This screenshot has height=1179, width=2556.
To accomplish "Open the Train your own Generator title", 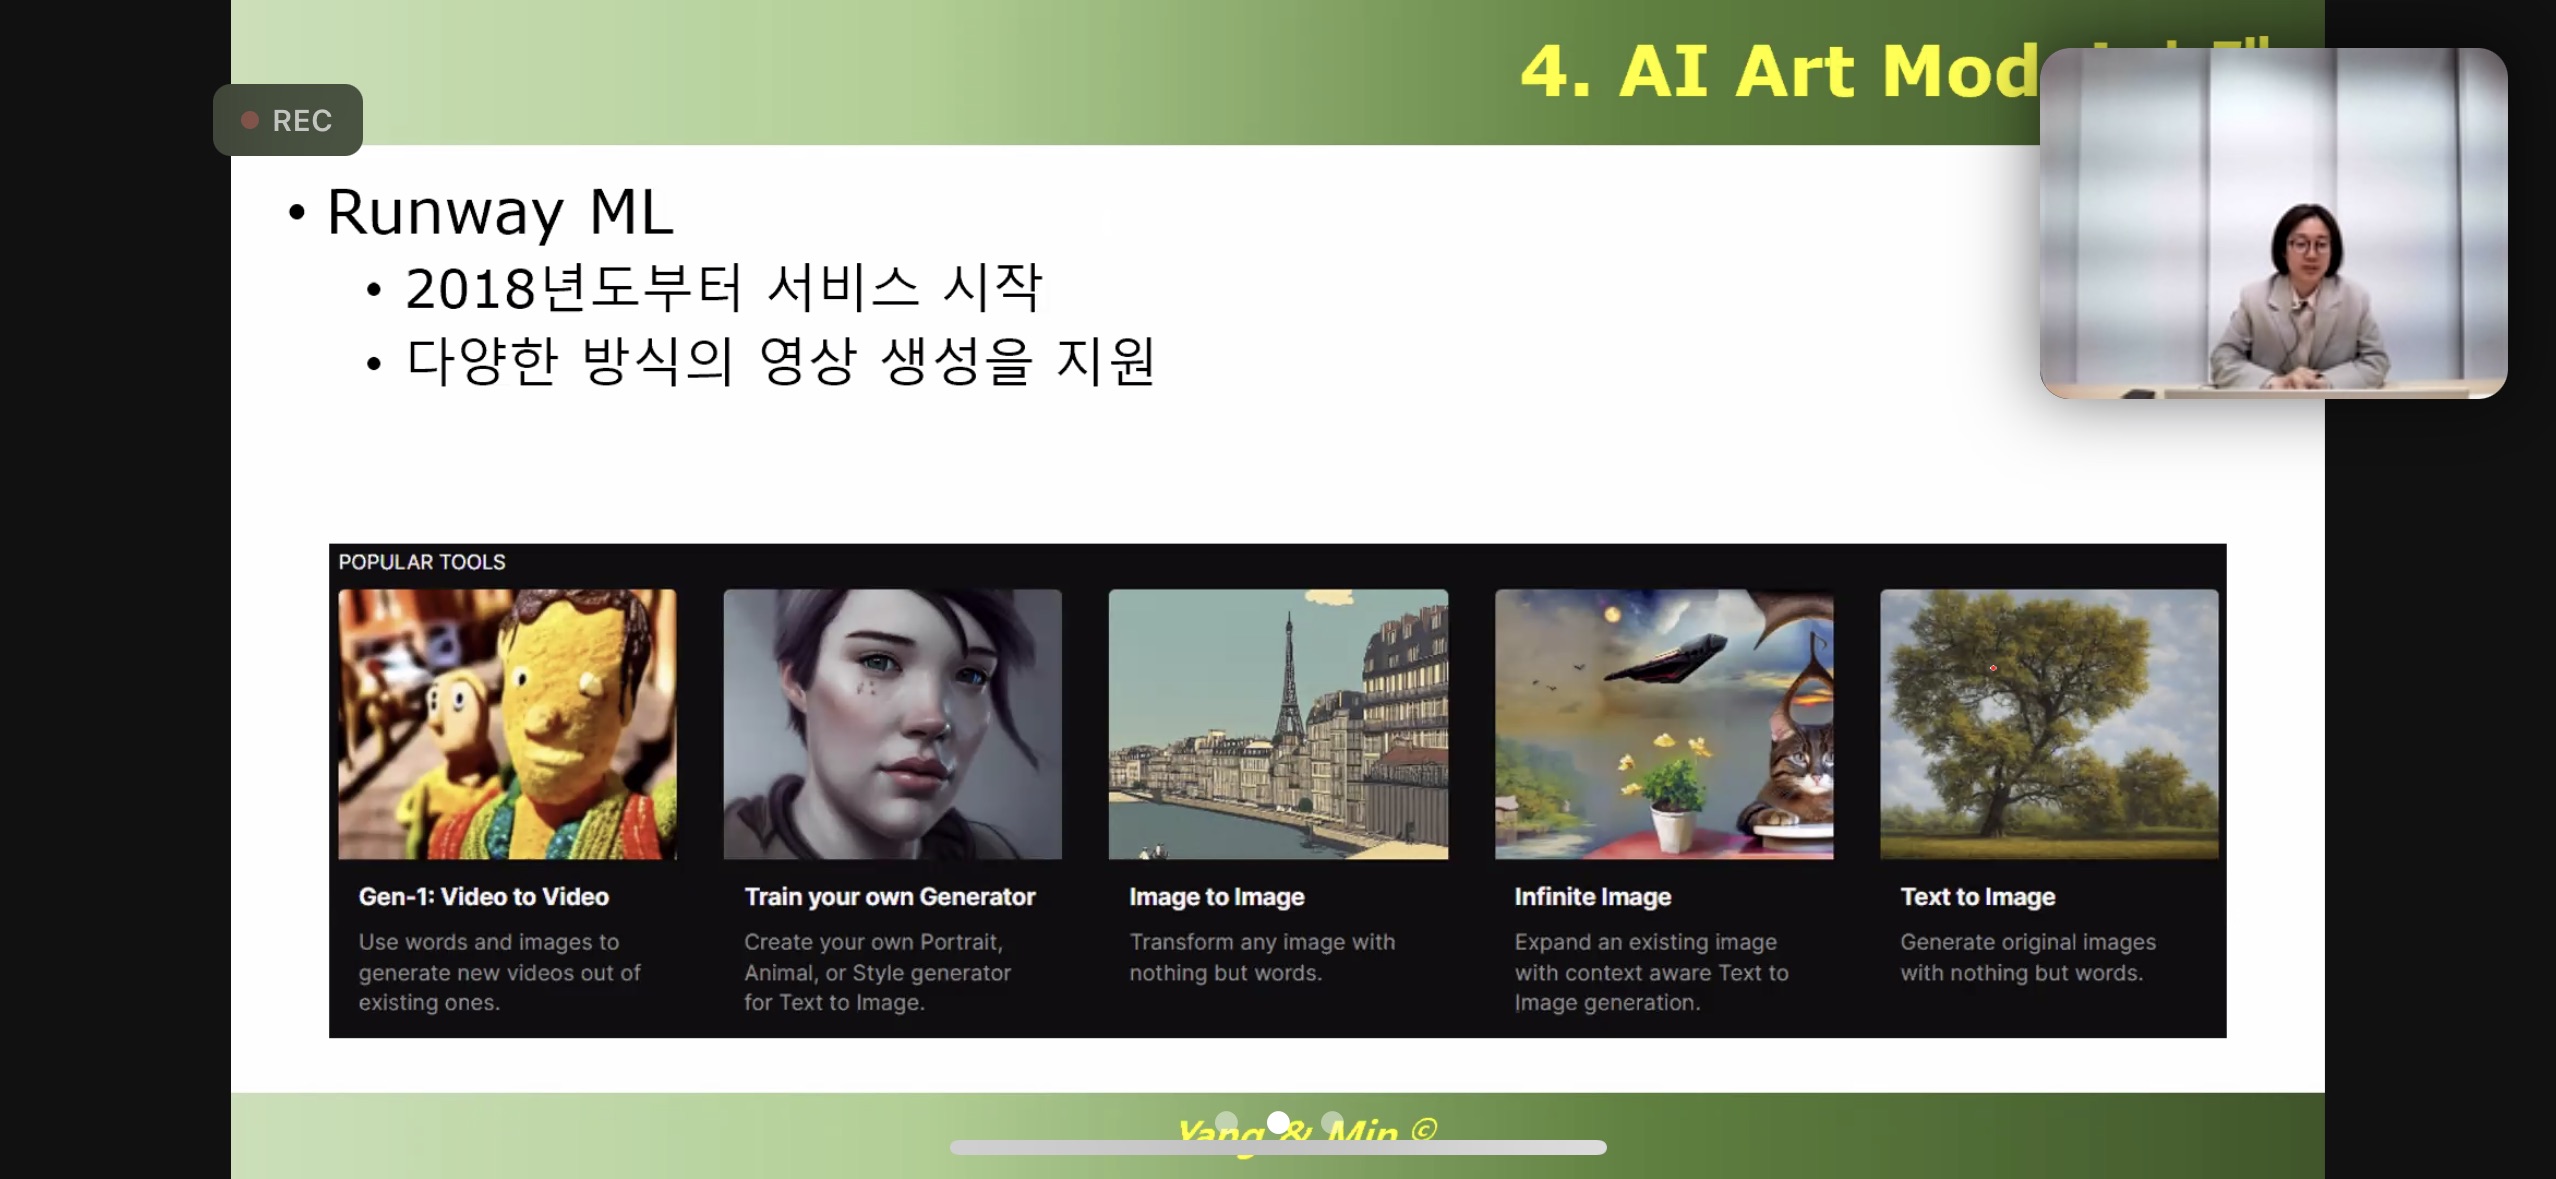I will coord(889,896).
